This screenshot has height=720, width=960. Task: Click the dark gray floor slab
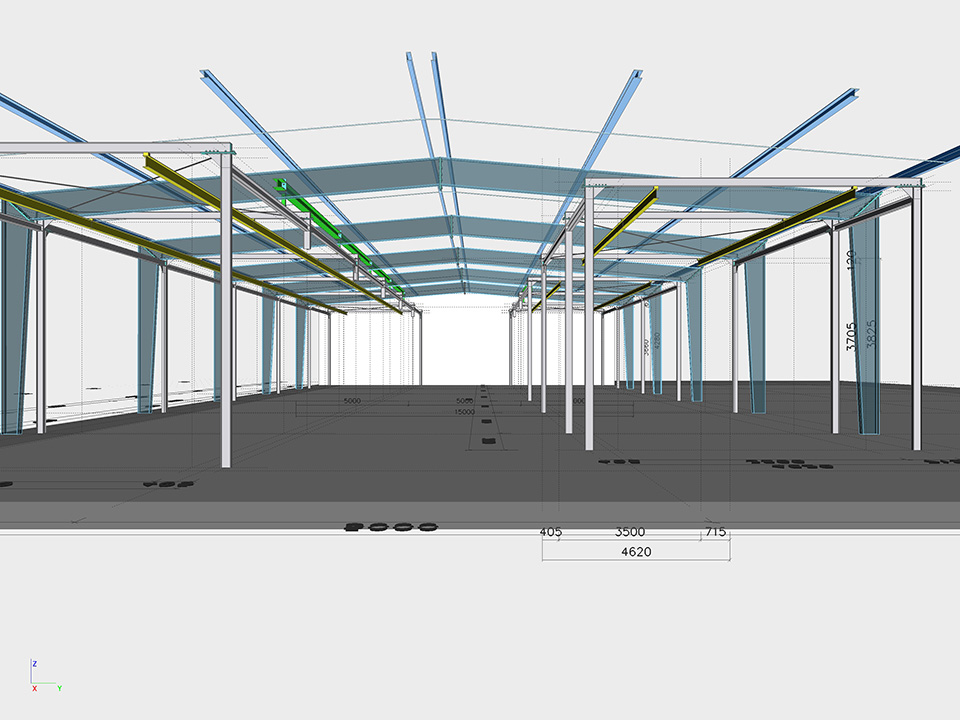[400, 460]
